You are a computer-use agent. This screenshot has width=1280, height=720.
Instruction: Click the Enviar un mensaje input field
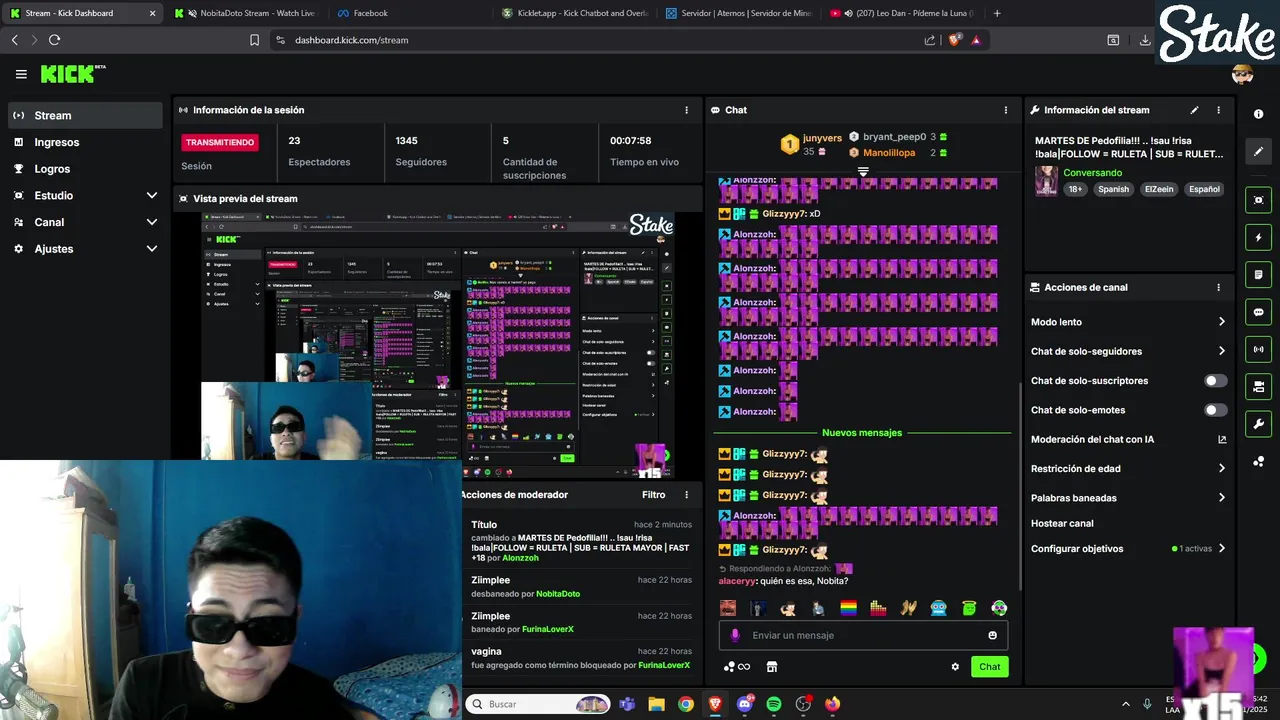[x=864, y=635]
